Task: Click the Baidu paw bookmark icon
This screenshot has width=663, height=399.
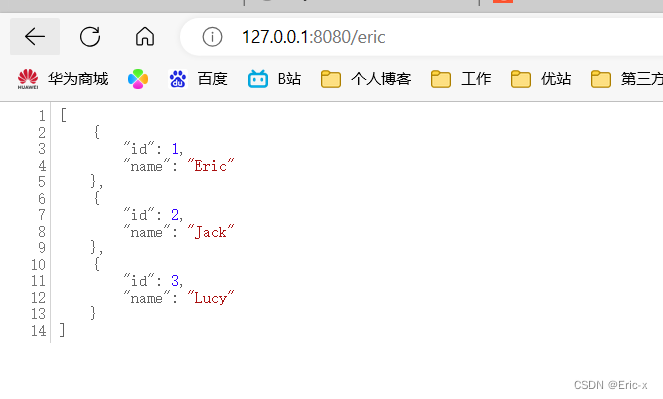Action: pos(178,79)
